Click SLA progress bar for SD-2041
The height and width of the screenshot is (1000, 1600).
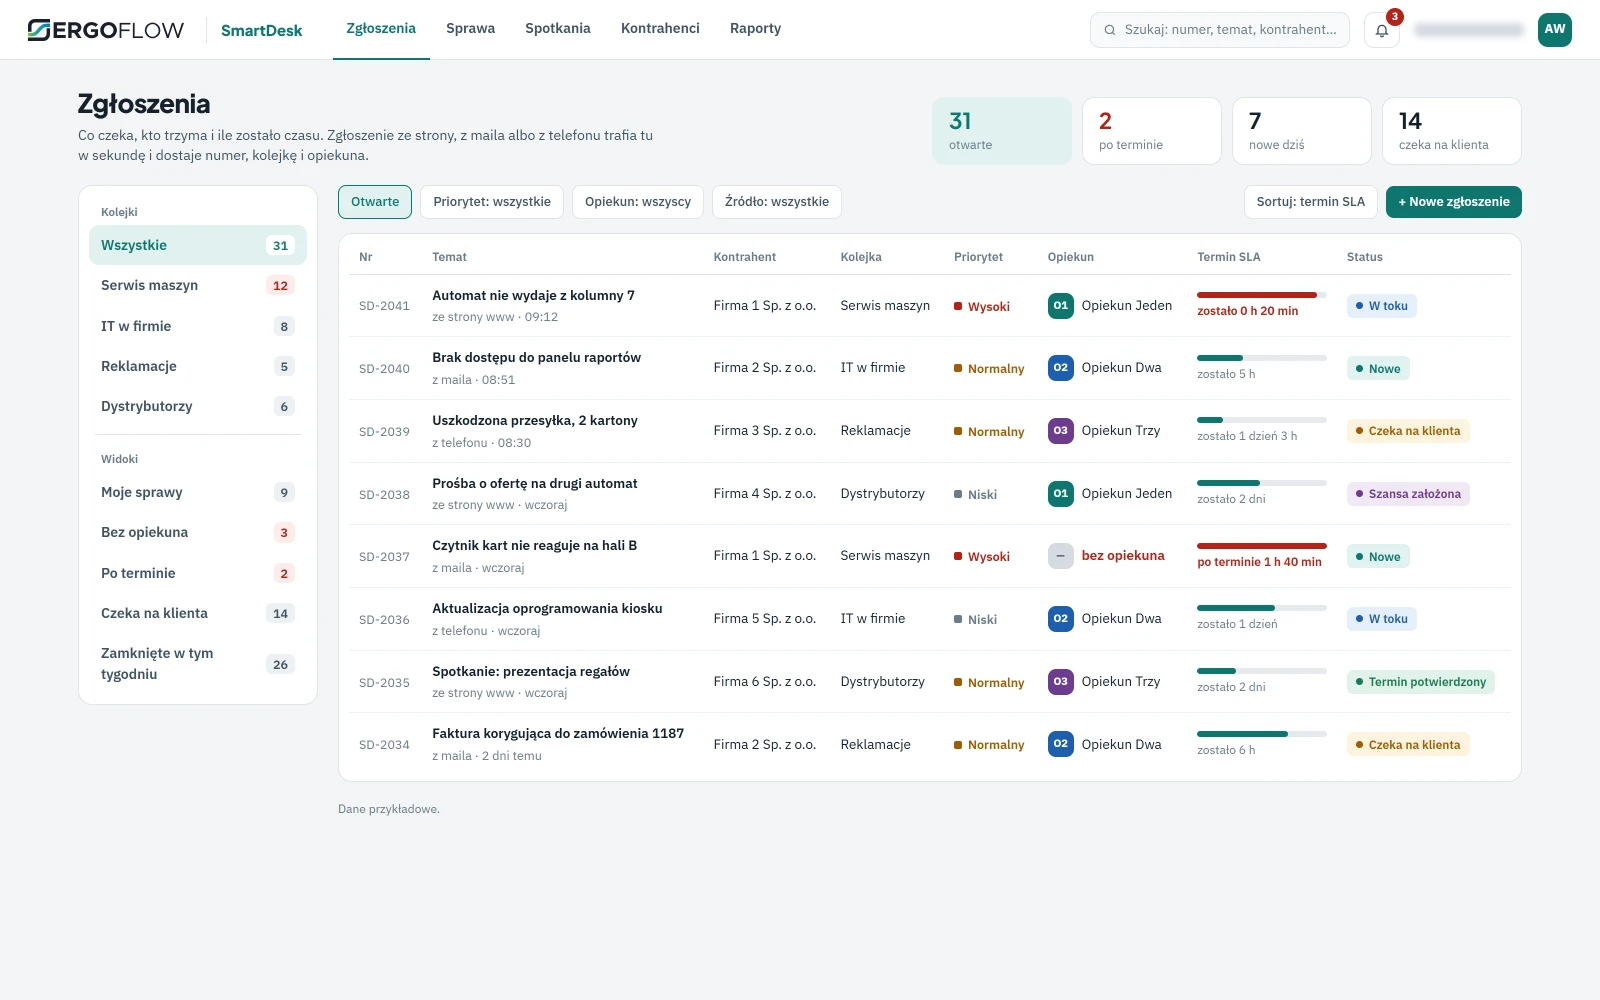(1262, 295)
